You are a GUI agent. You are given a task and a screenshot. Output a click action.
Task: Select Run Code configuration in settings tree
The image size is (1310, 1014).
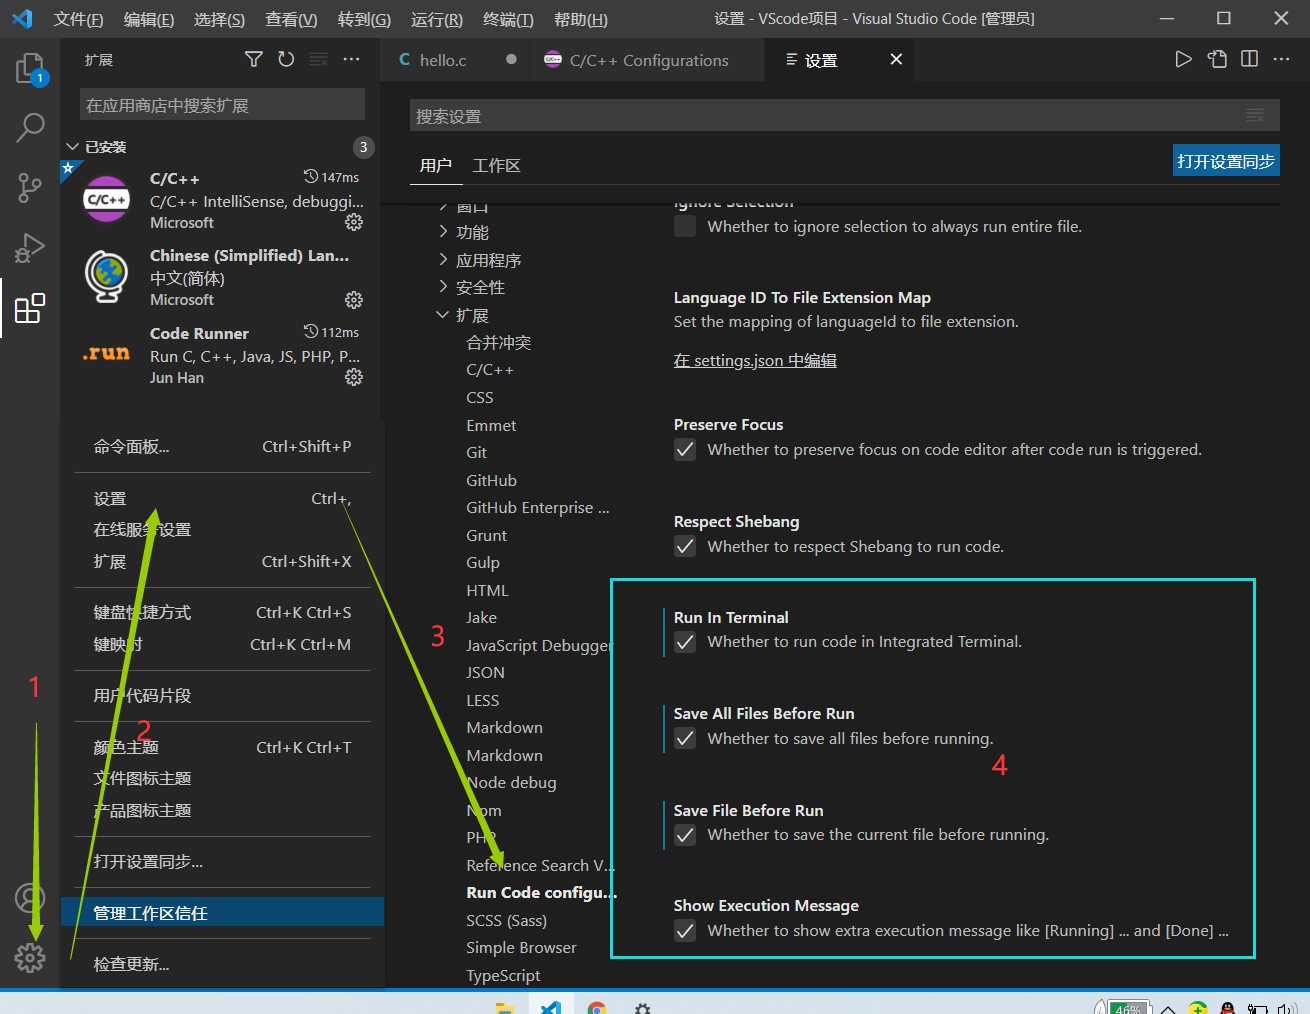541,892
